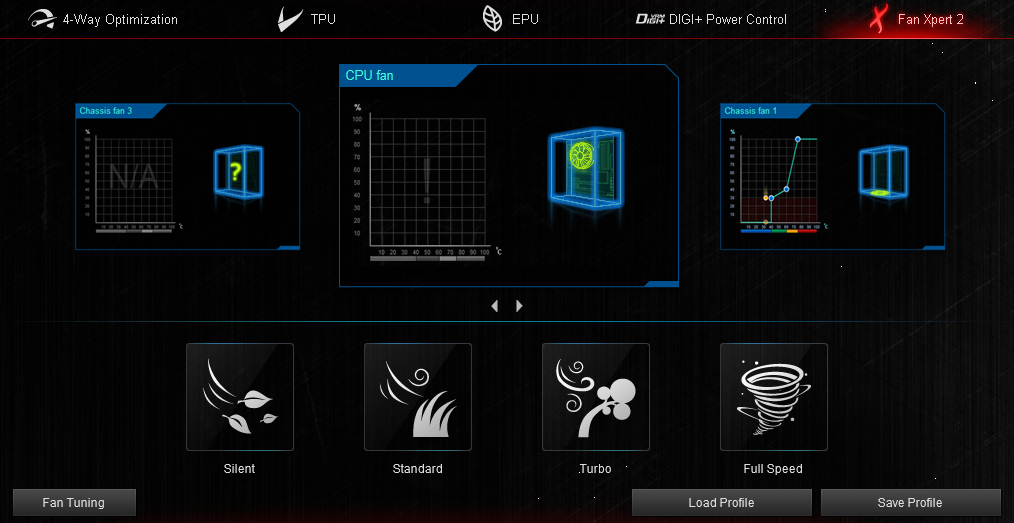Click Chassis fan 3 question-mark case icon
Viewport: 1014px width, 523px height.
pos(239,173)
